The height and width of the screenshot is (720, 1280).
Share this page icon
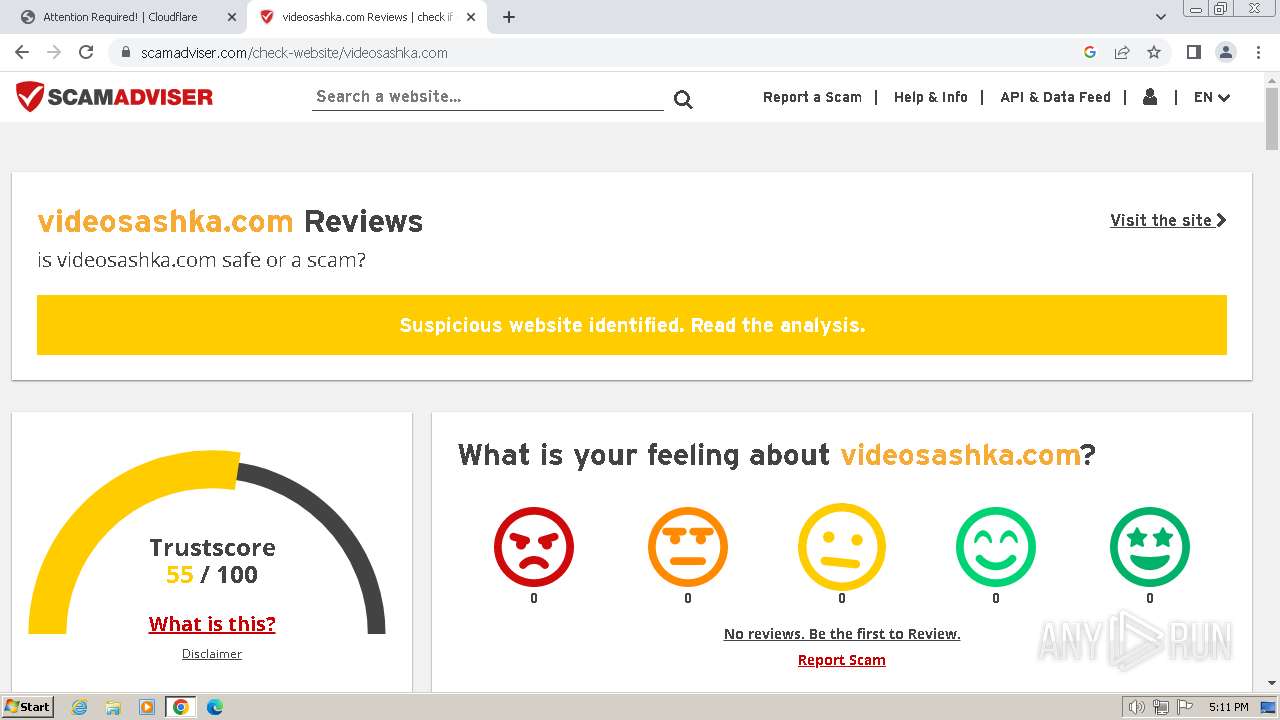[1122, 52]
